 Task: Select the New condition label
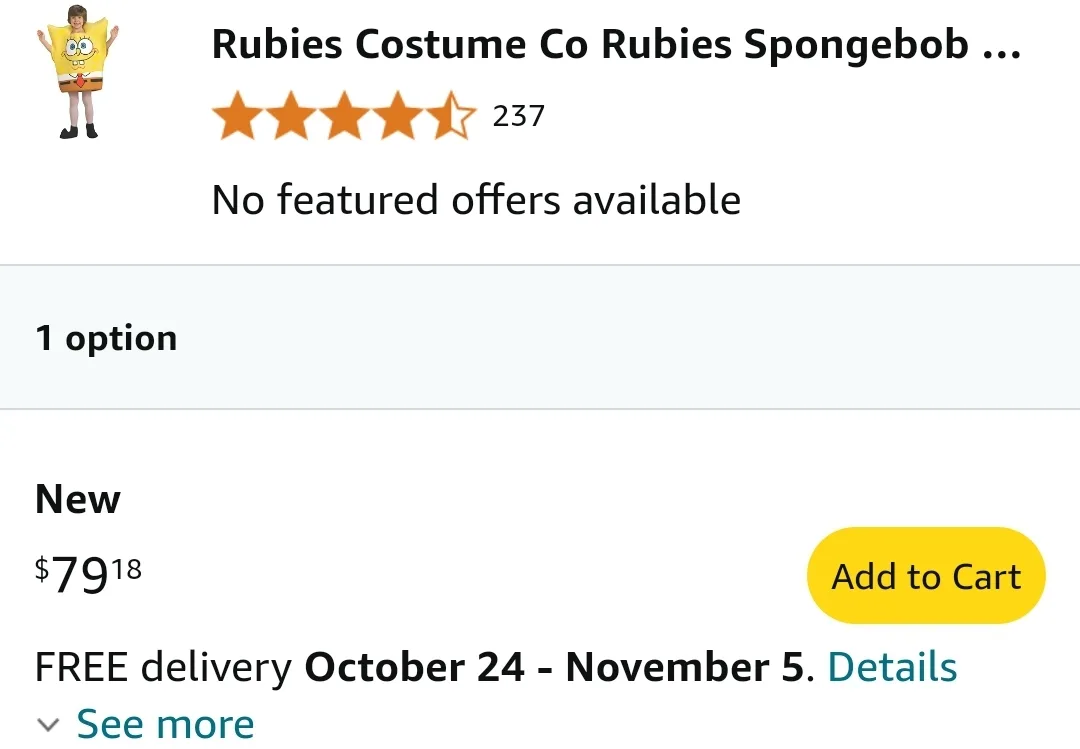[x=77, y=498]
